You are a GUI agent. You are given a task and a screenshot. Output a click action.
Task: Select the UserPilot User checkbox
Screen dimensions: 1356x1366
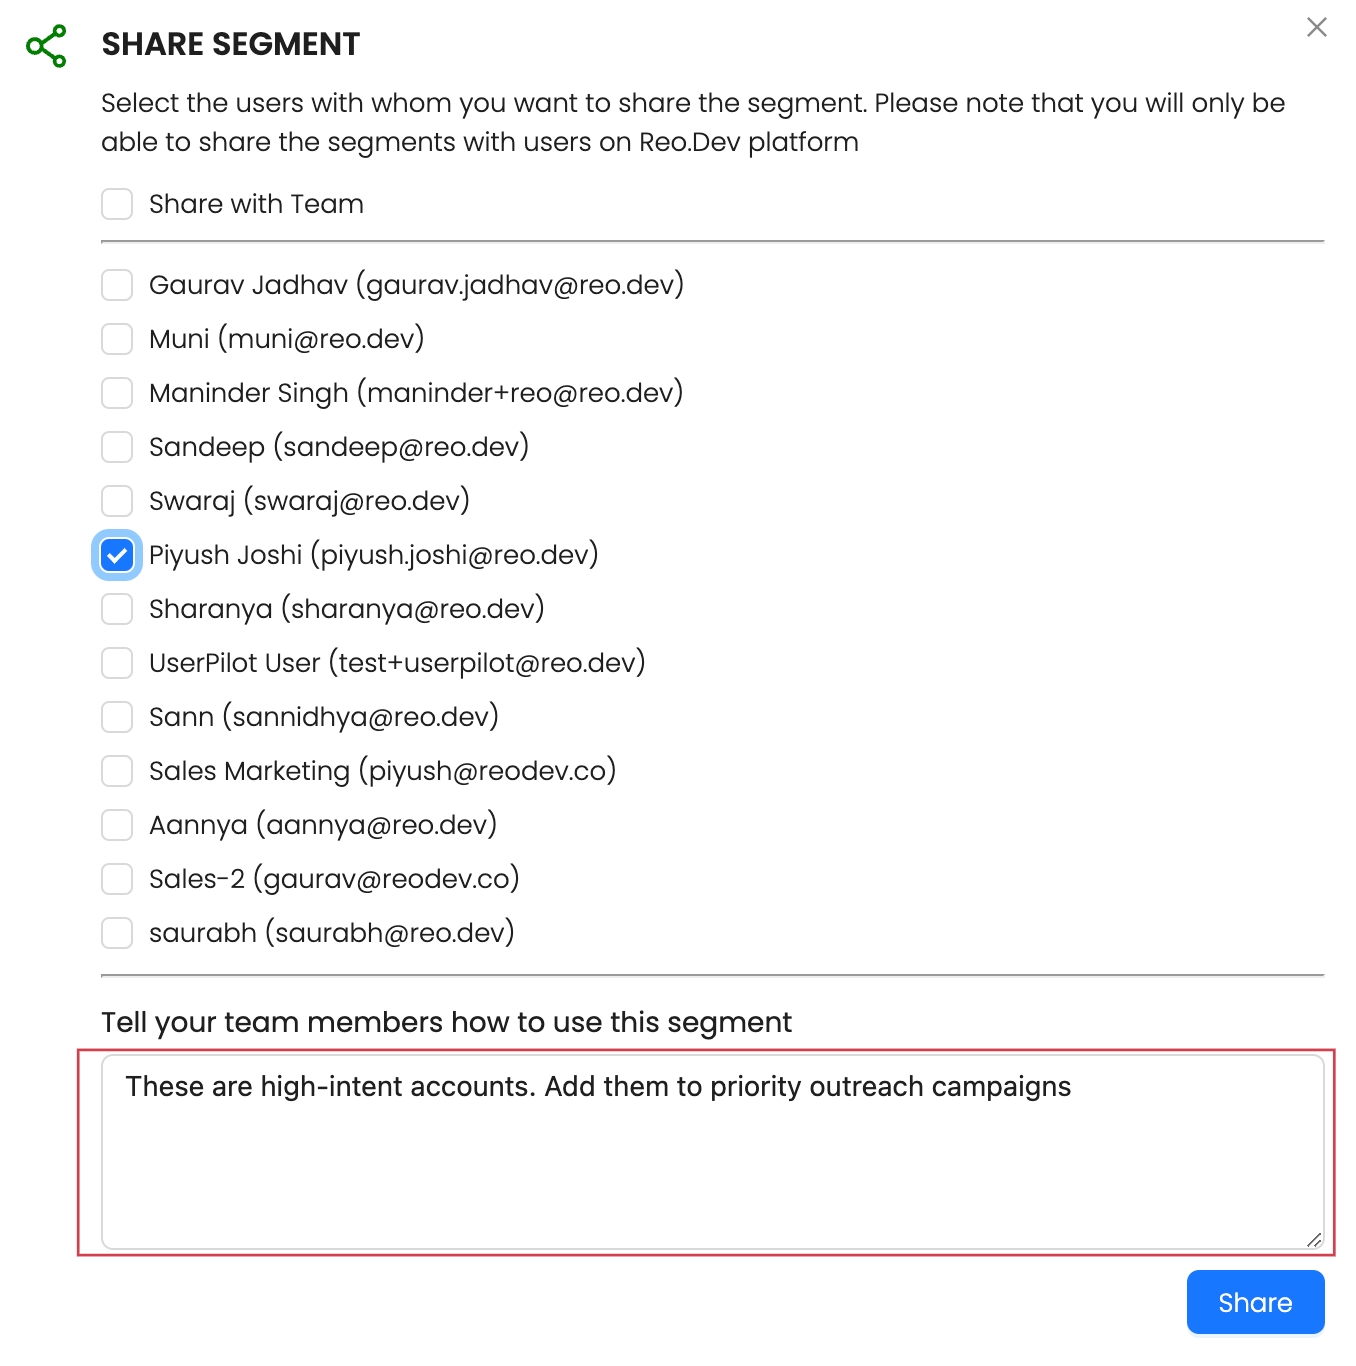117,663
